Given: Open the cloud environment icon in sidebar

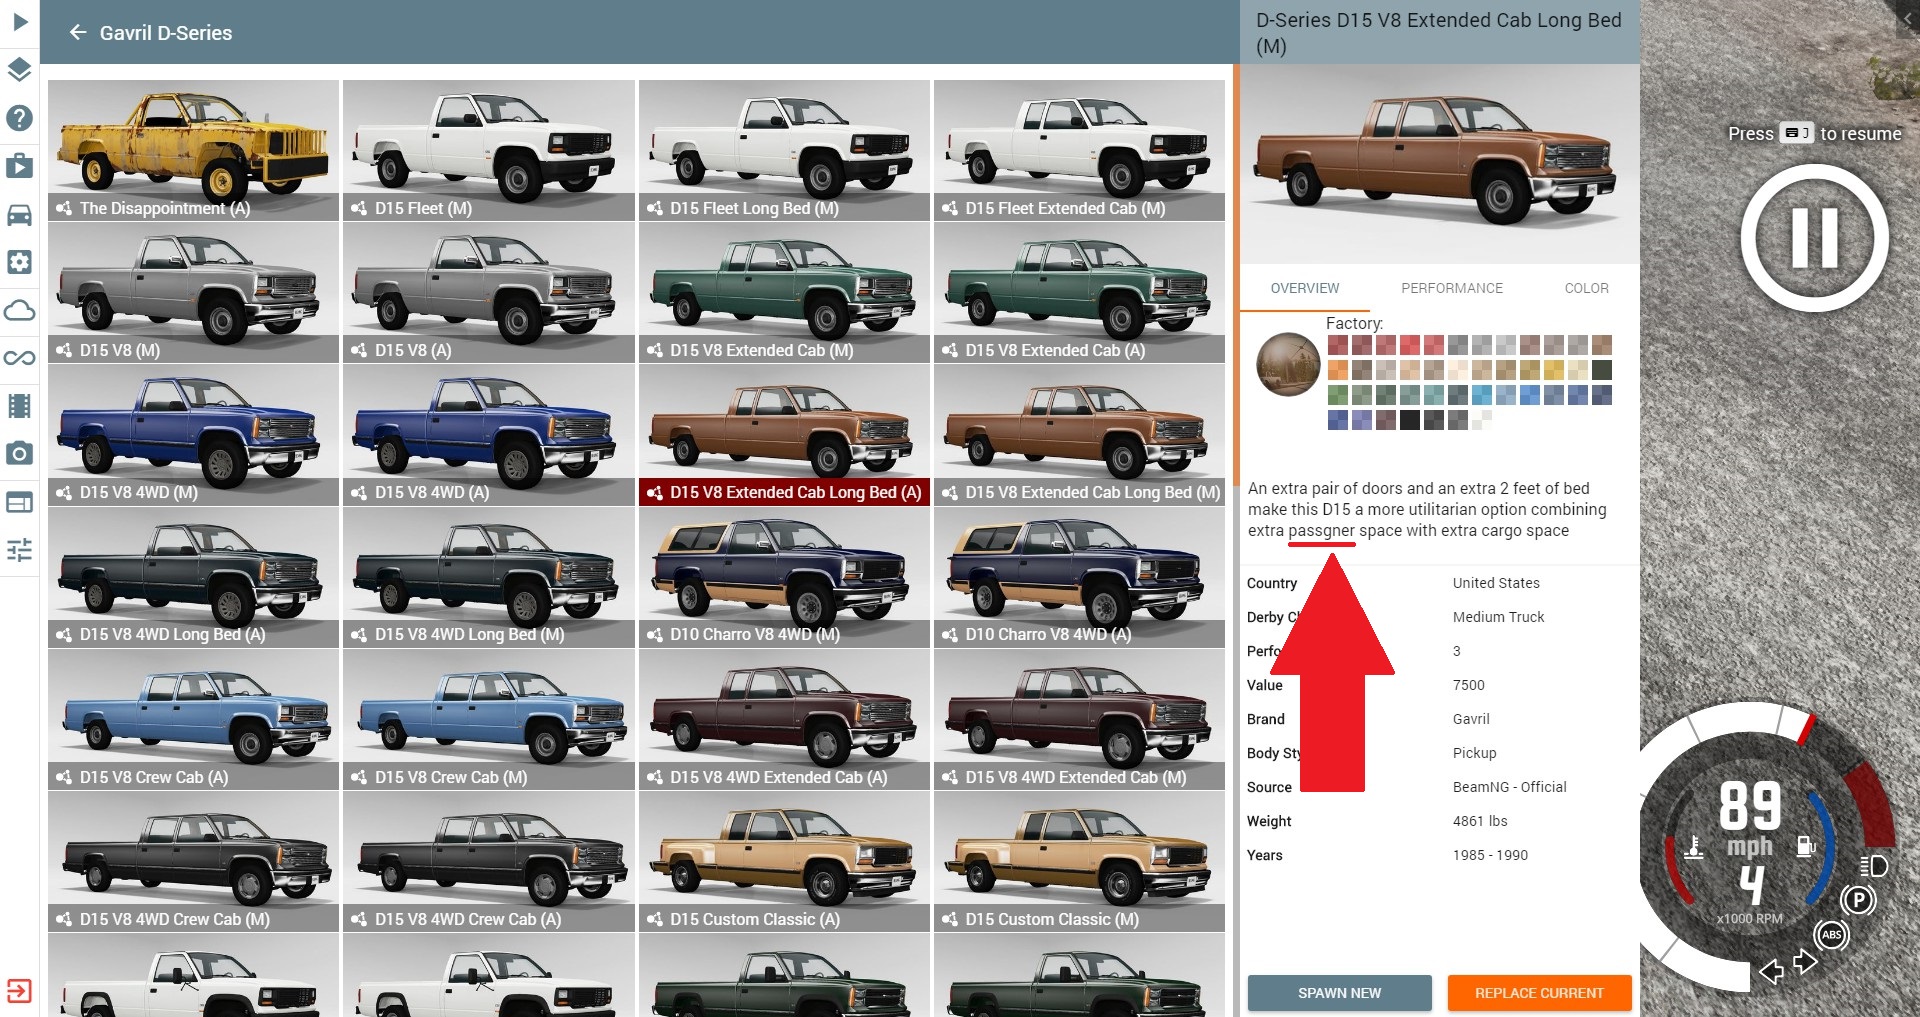Looking at the screenshot, I should click(x=19, y=310).
